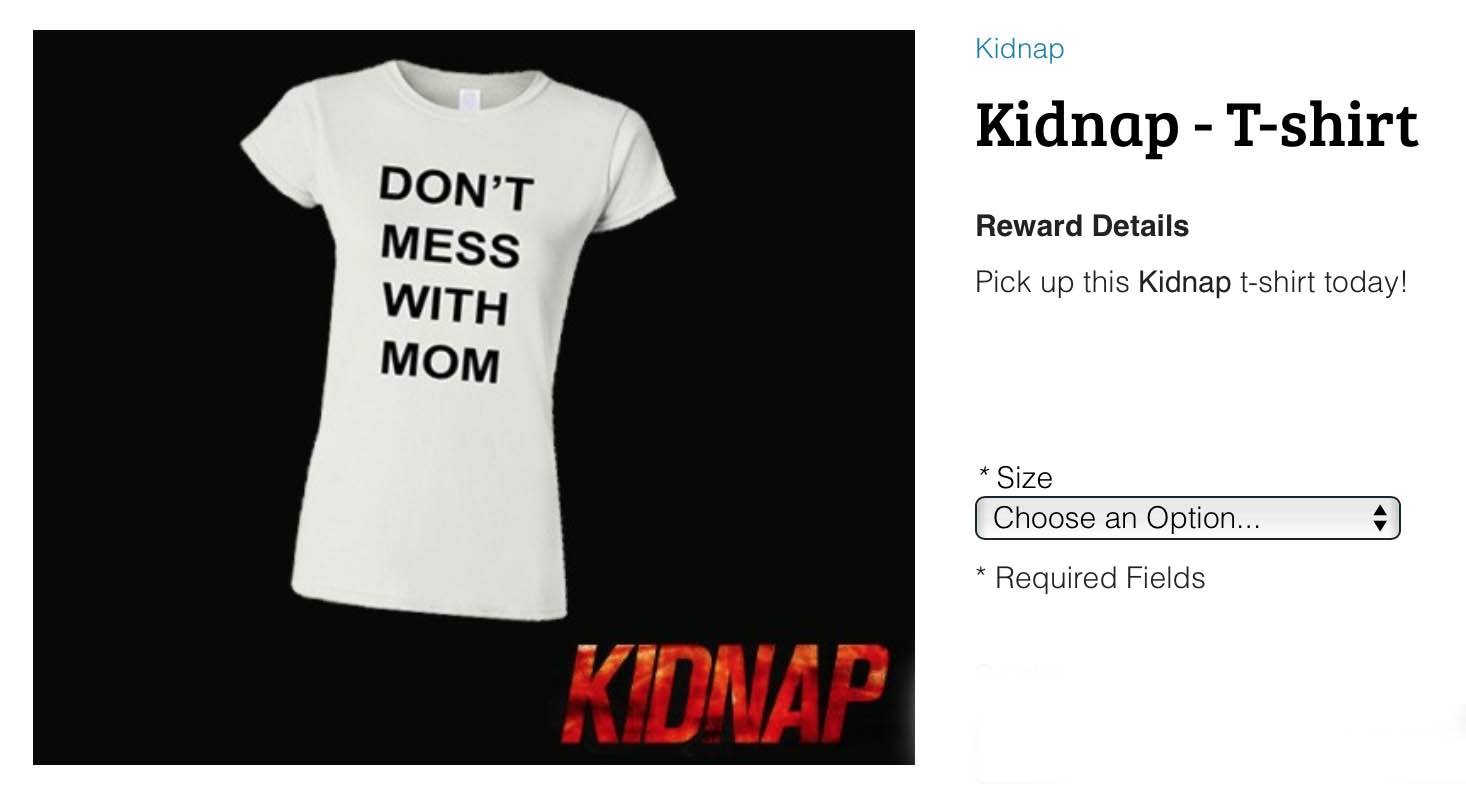Click the shirt's white neck tag label
Image resolution: width=1466 pixels, height=796 pixels.
(469, 100)
